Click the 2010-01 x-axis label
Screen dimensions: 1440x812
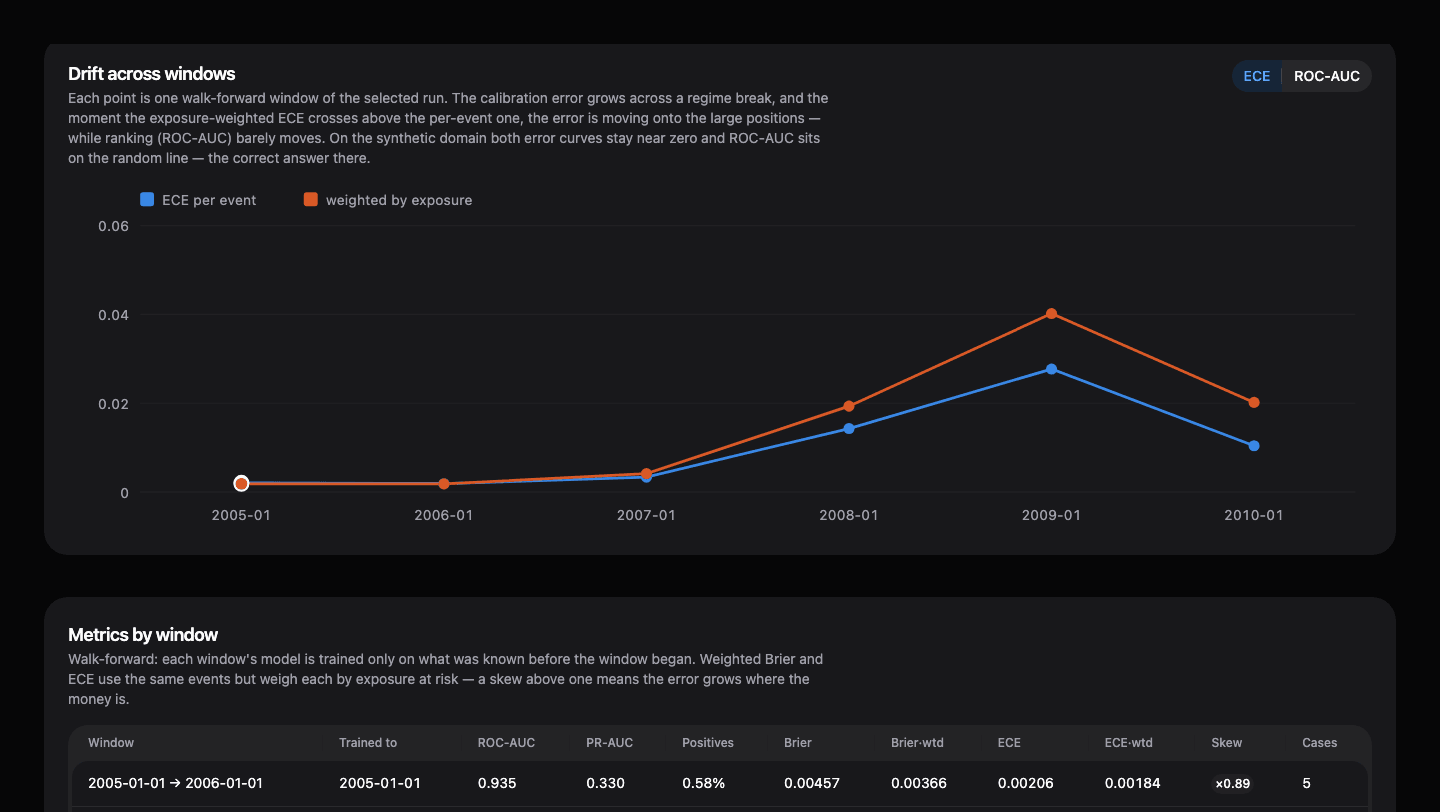[x=1254, y=515]
